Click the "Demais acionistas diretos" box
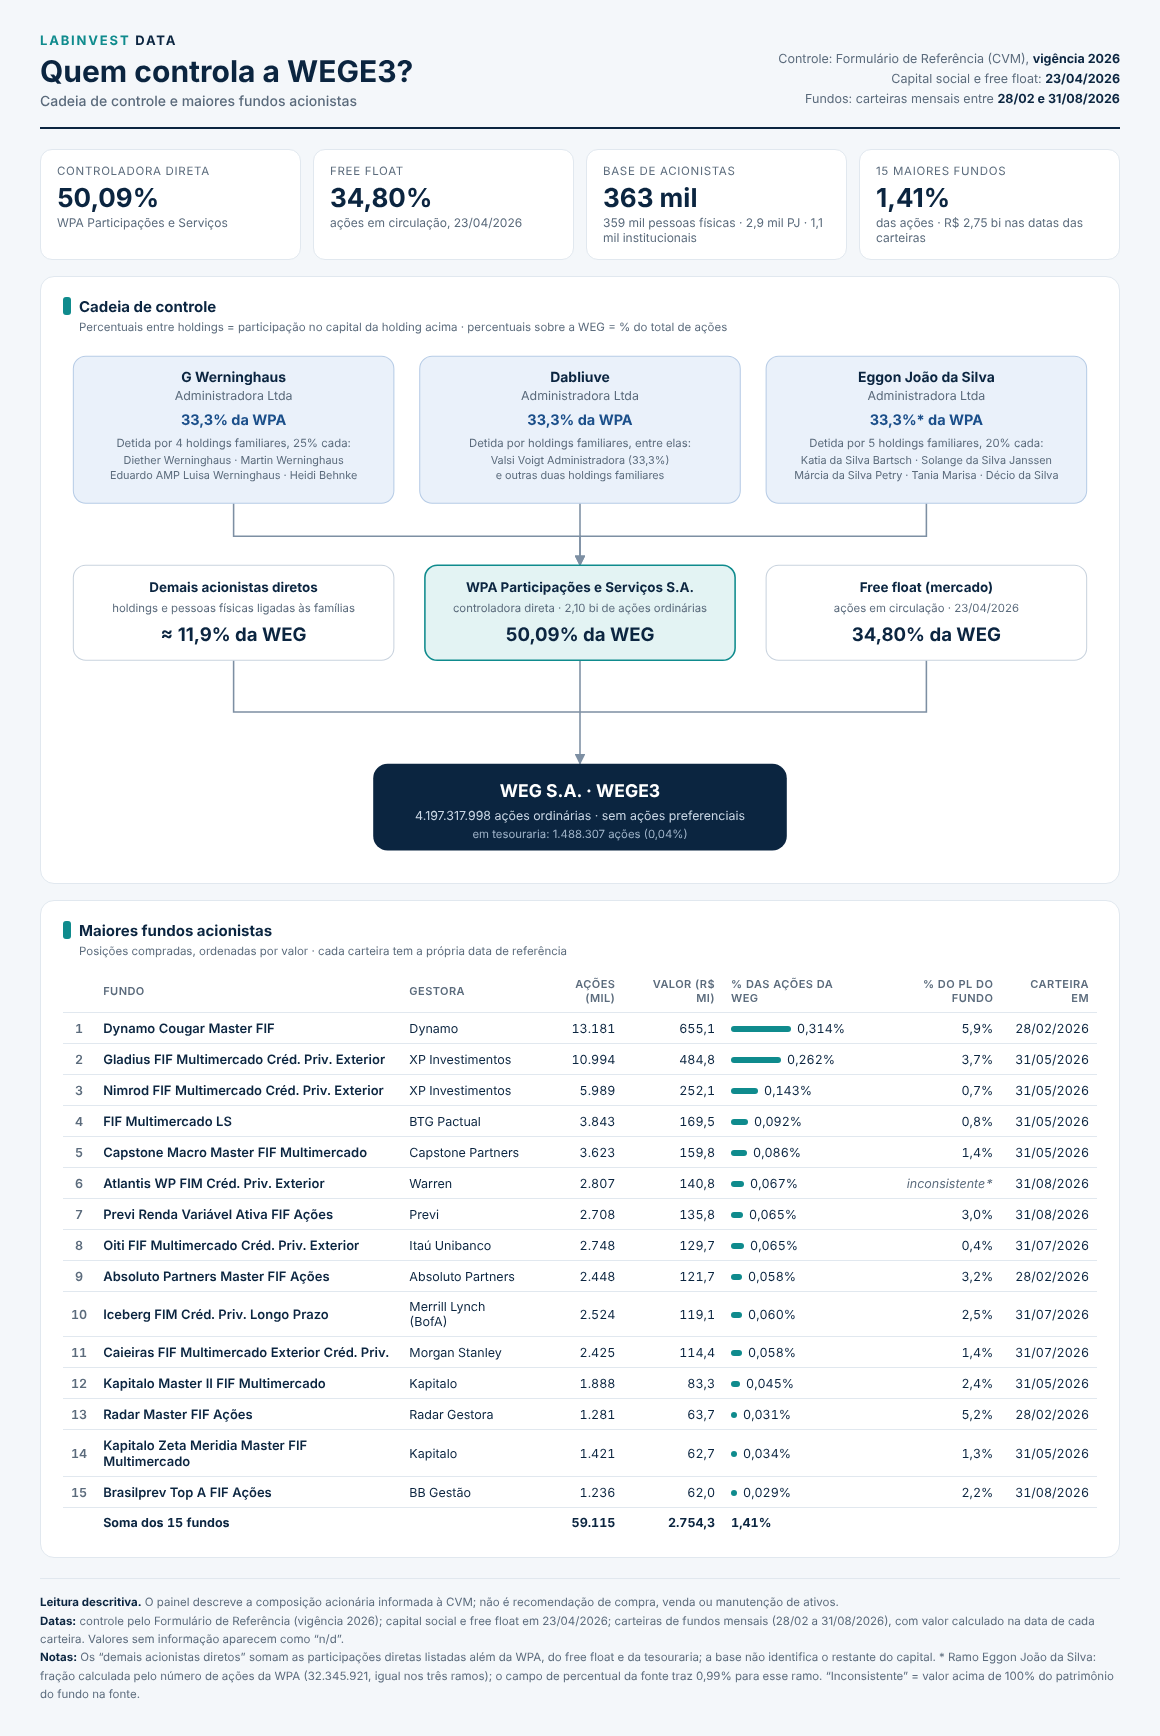Viewport: 1160px width, 1736px height. 233,612
